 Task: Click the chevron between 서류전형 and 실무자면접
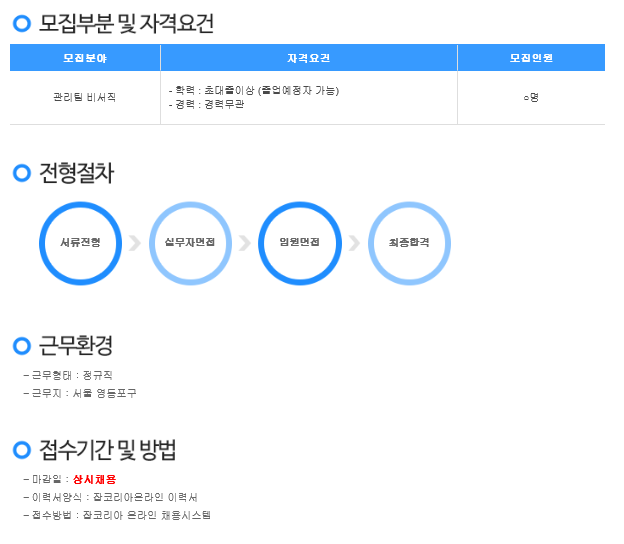[x=135, y=243]
